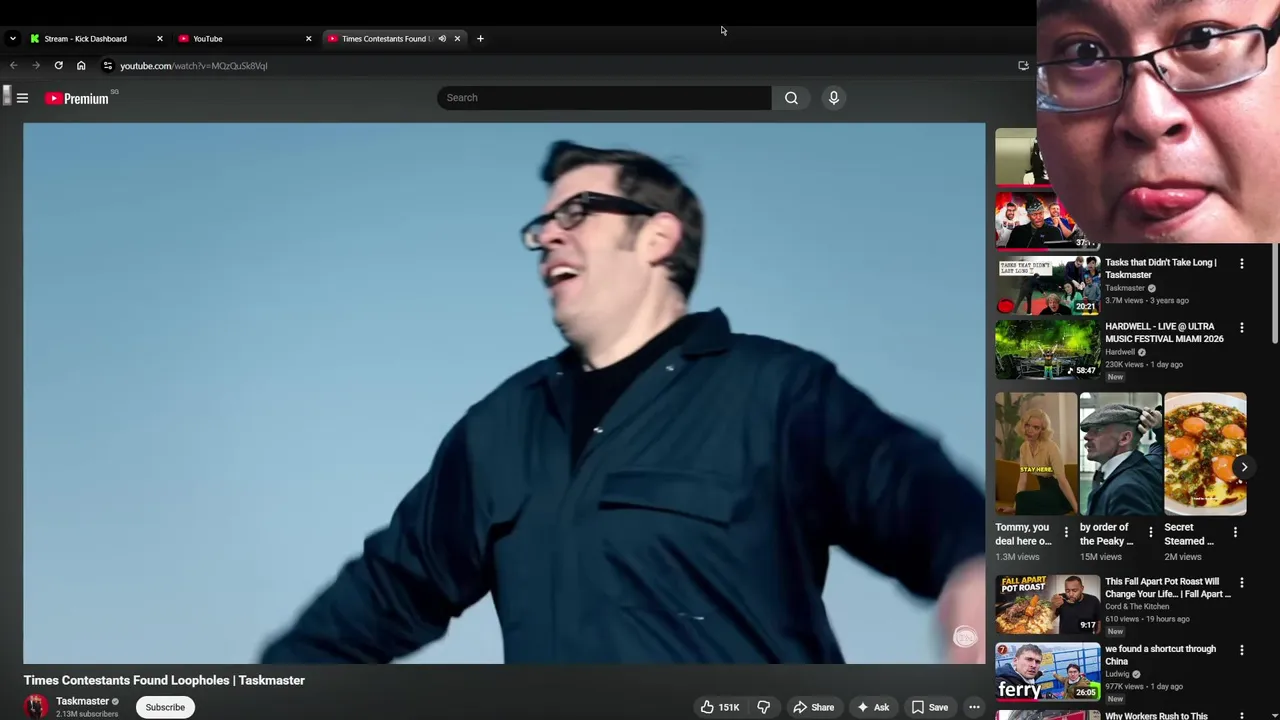Show next Shorts with the arrow button
Viewport: 1280px width, 720px height.
click(x=1244, y=467)
